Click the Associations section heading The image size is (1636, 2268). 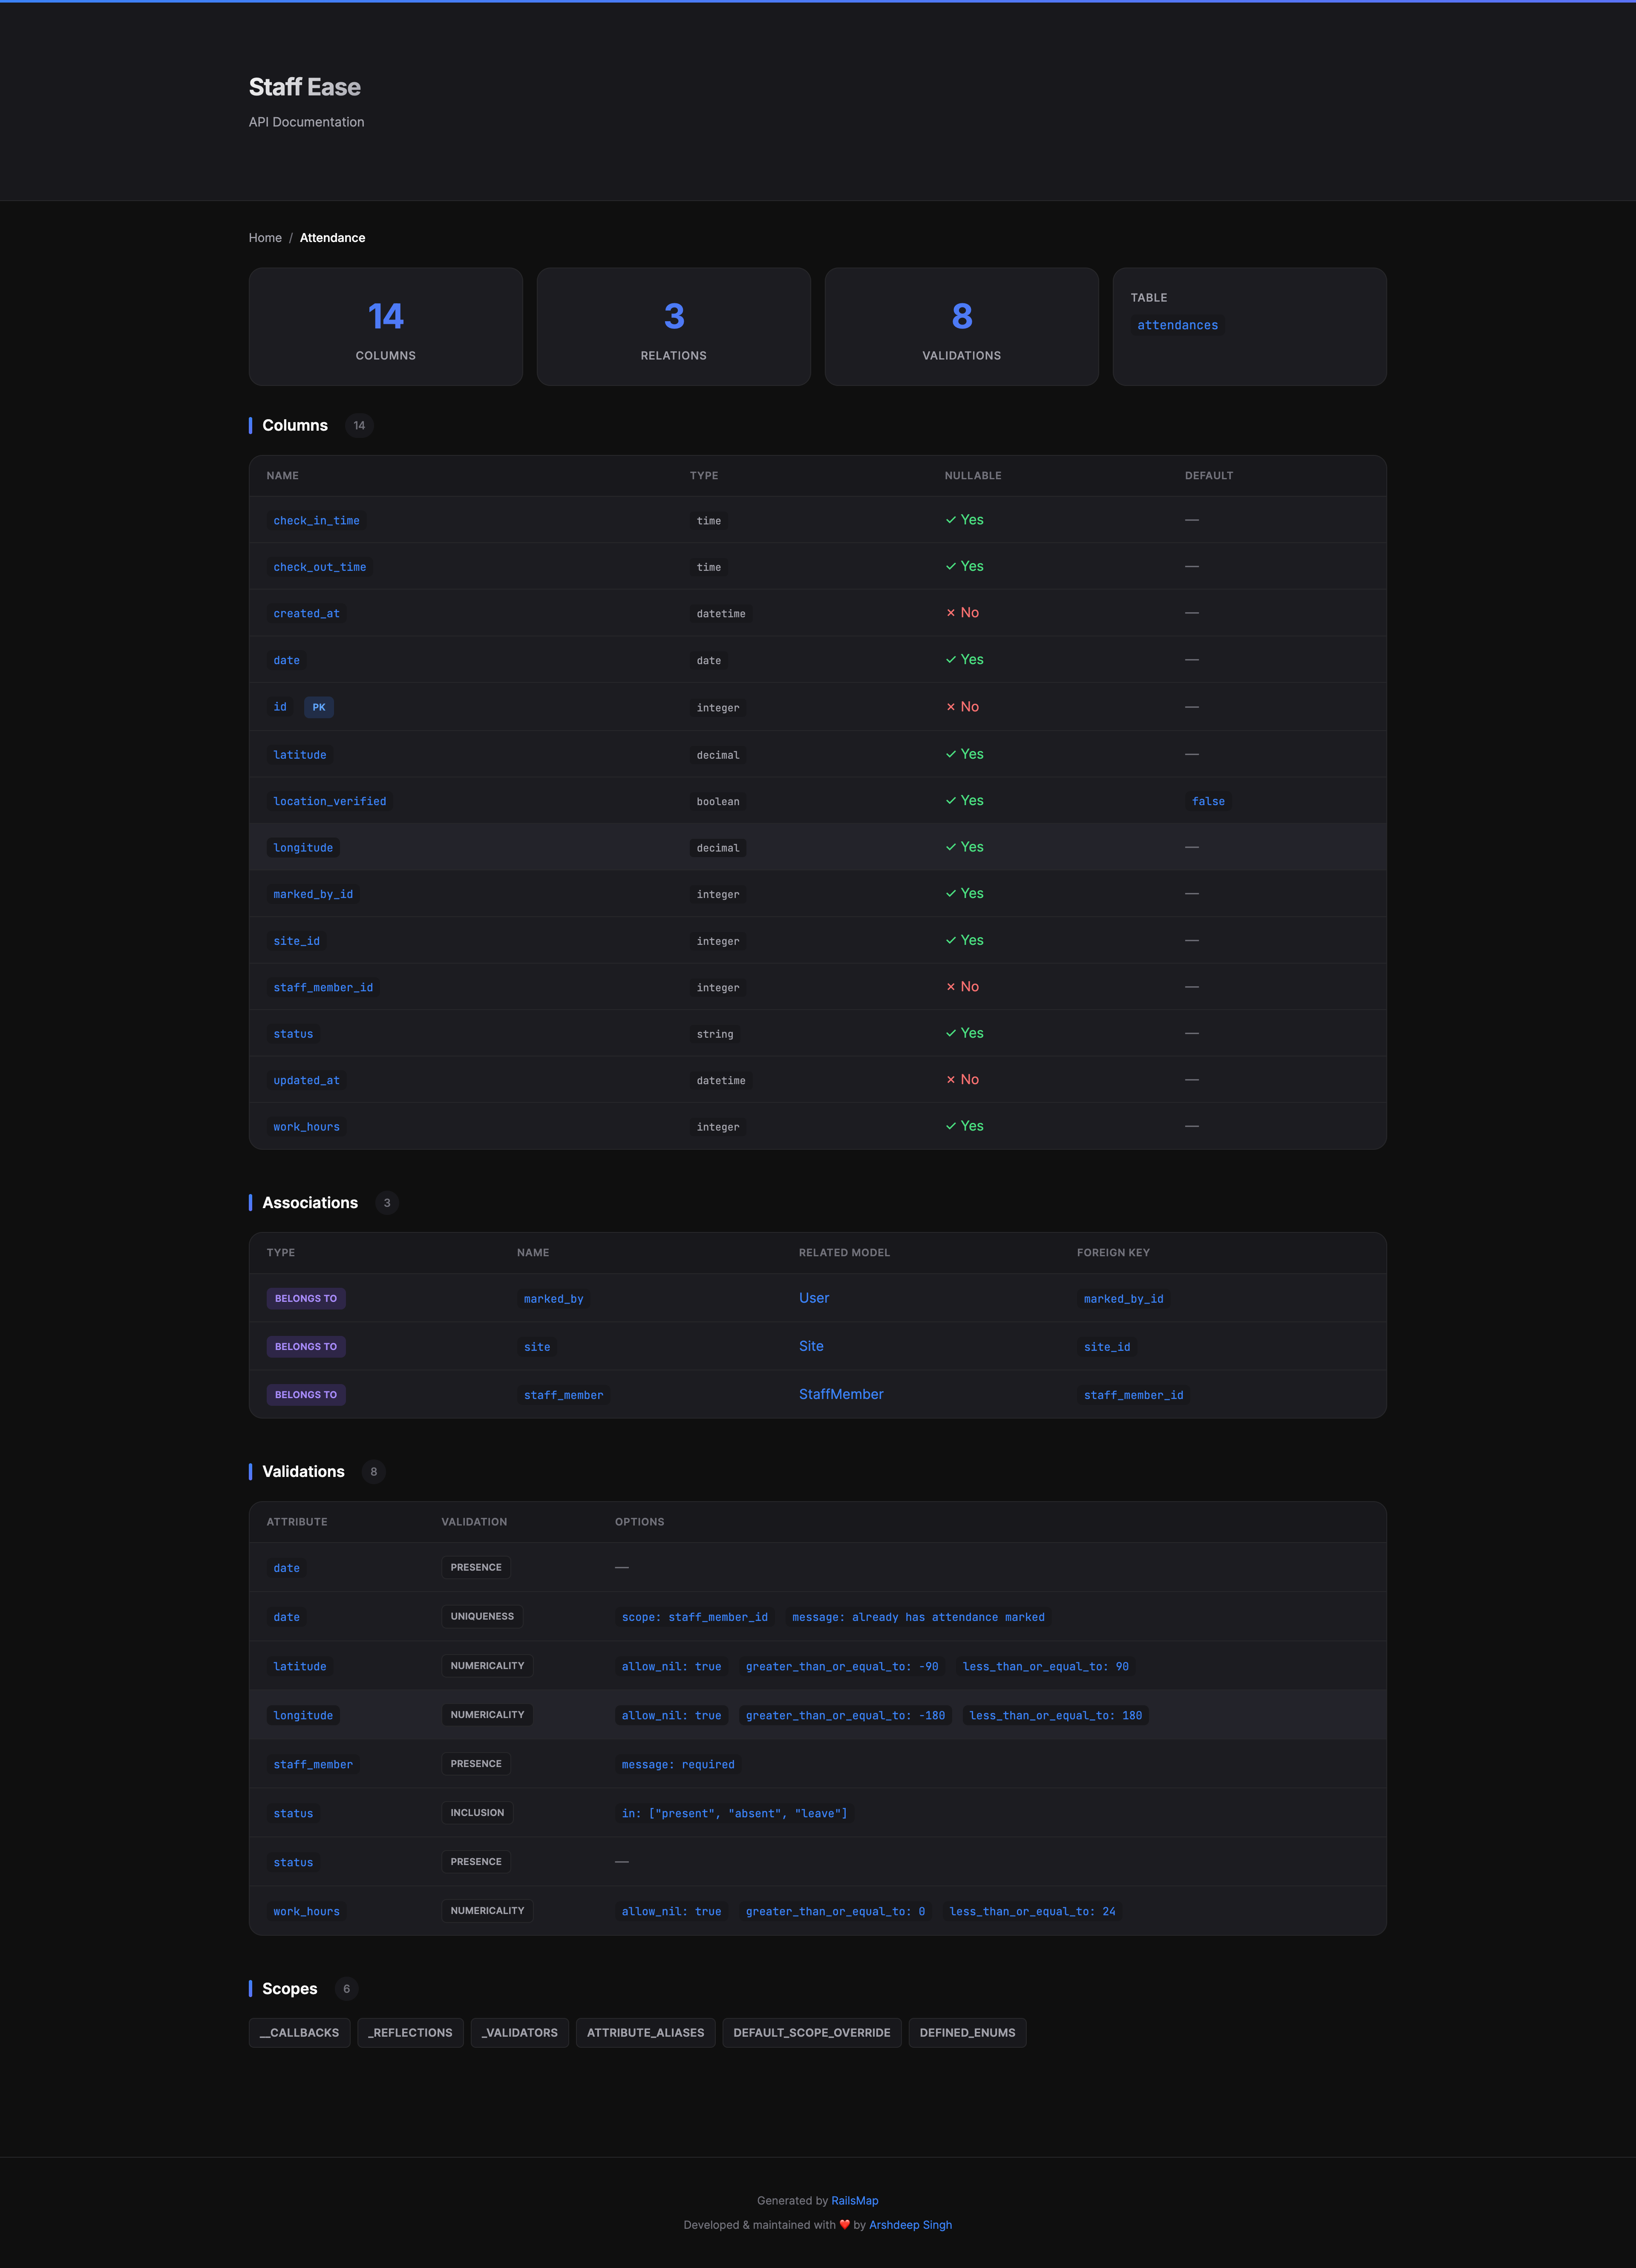(310, 1202)
